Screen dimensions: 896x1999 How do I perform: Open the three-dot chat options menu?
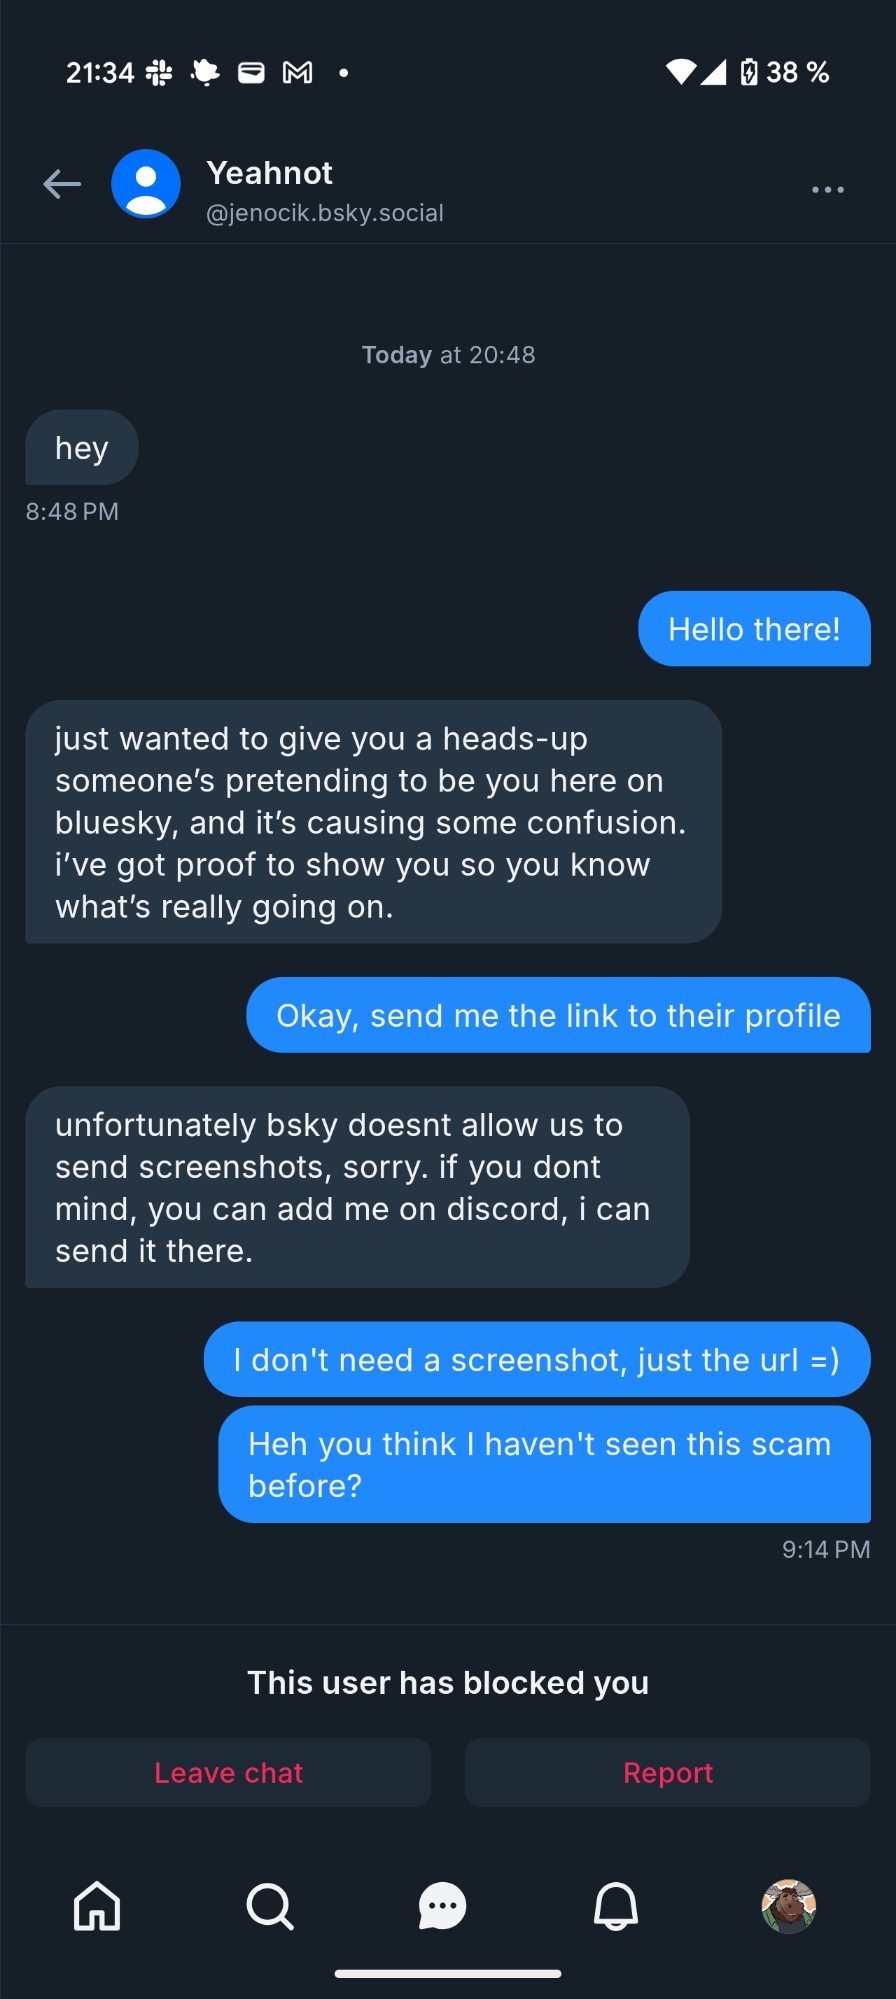(827, 189)
